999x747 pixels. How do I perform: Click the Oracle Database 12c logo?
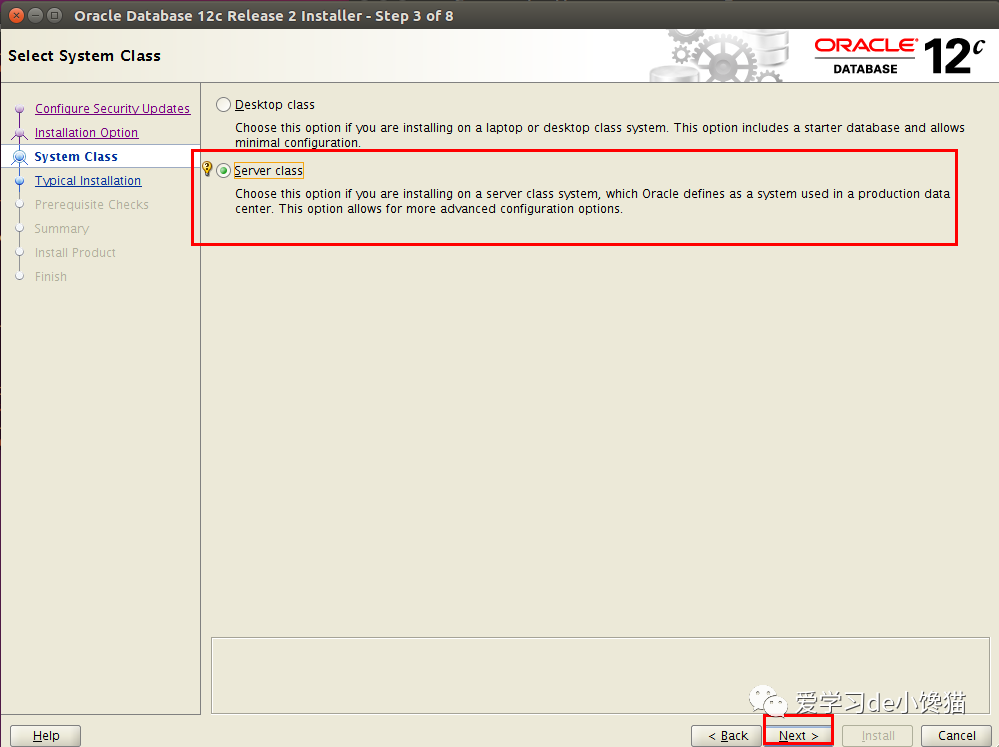[900, 56]
